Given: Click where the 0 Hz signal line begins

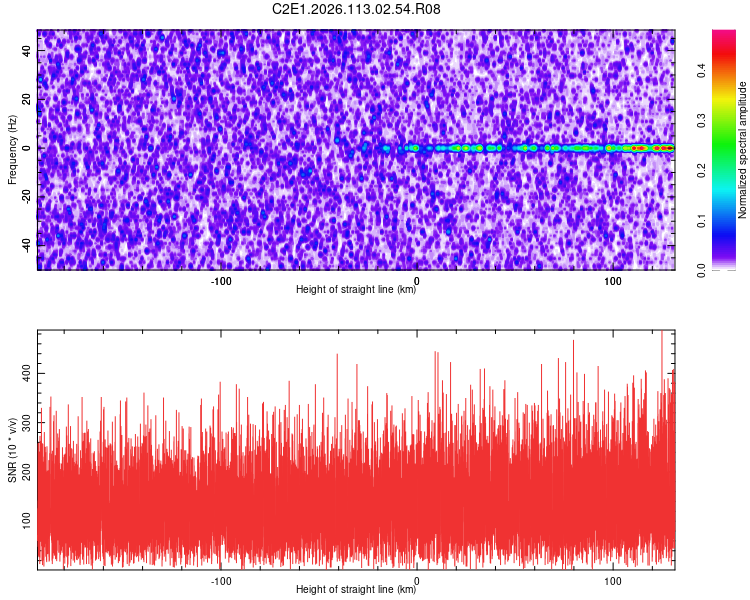Looking at the screenshot, I should click(x=386, y=149).
